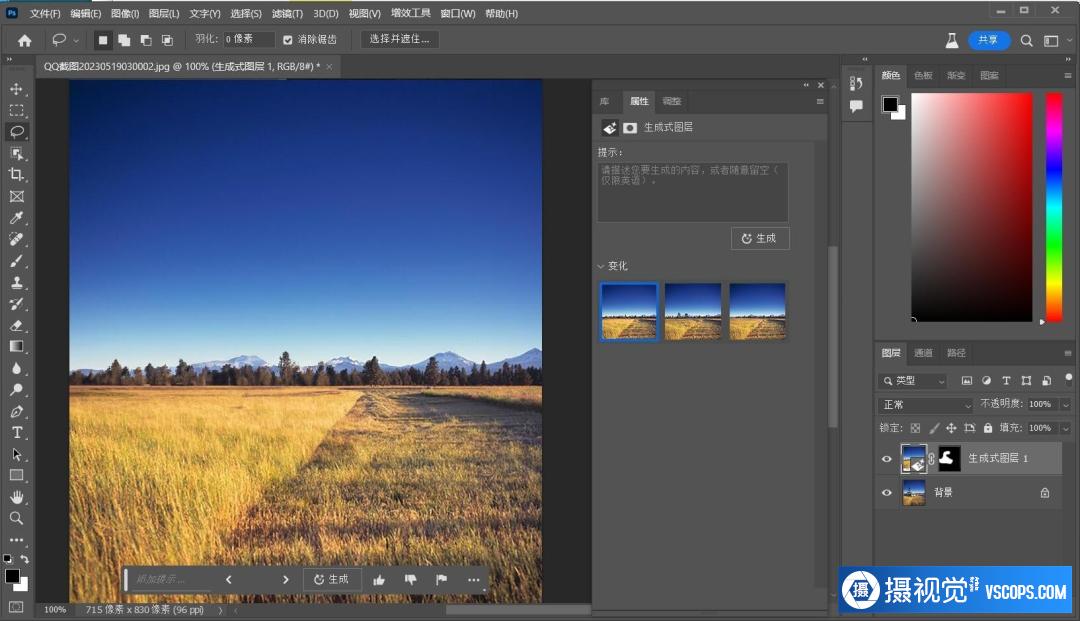
Task: Click the 共享 share button
Action: point(988,41)
